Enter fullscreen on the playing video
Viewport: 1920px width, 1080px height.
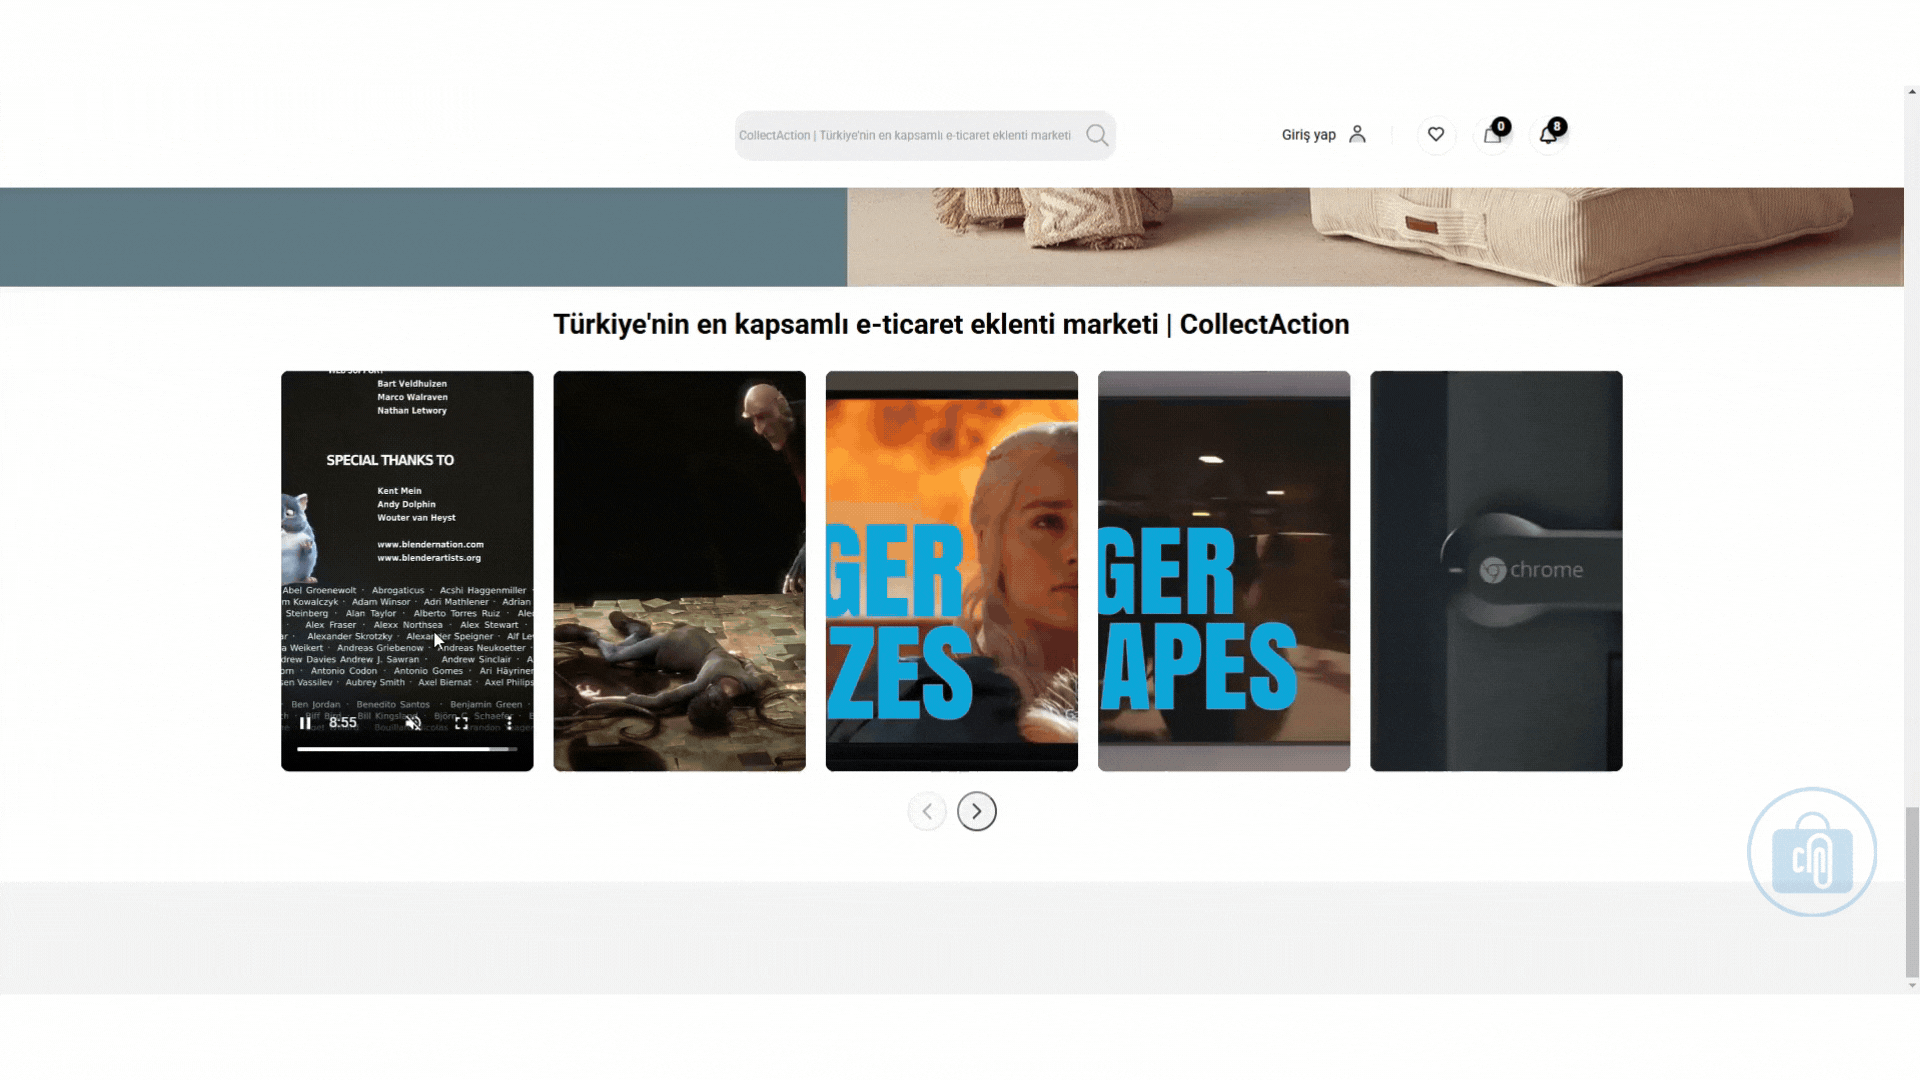coord(461,723)
